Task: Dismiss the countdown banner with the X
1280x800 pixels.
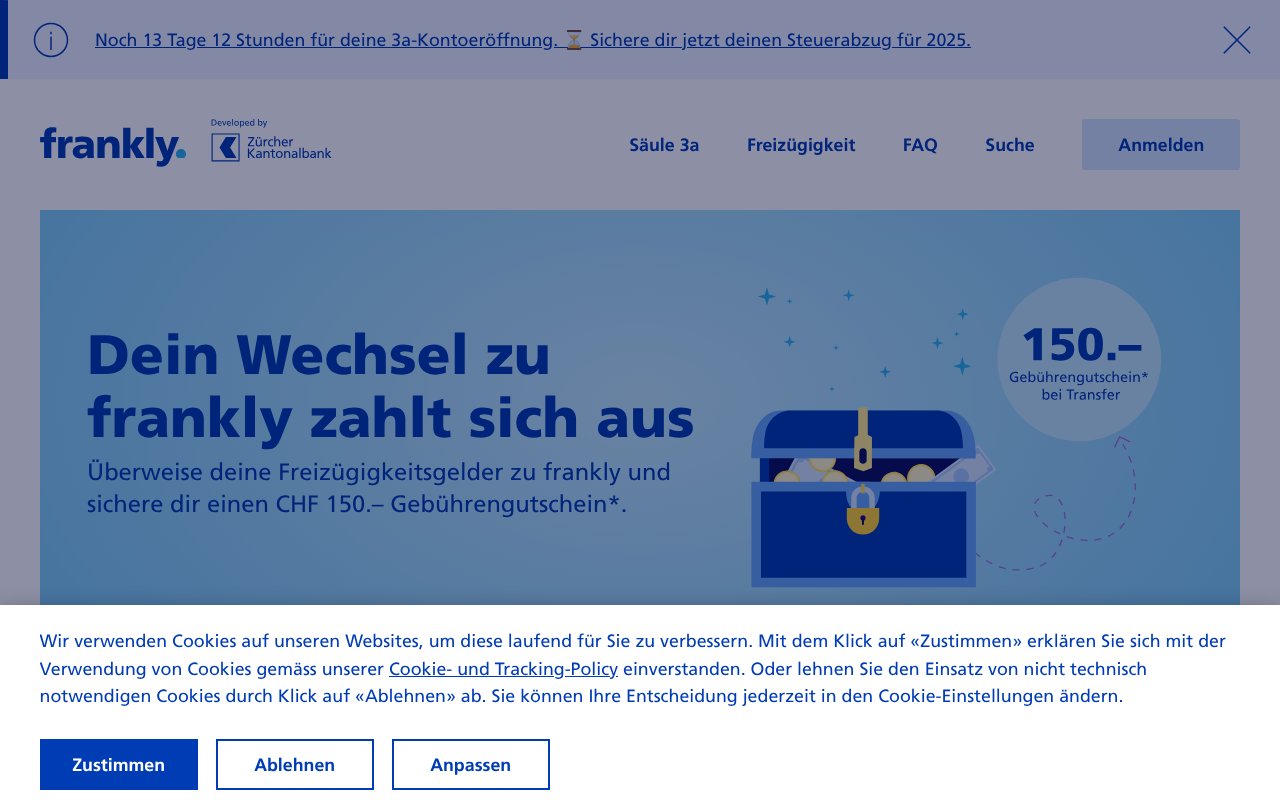Action: (x=1236, y=40)
